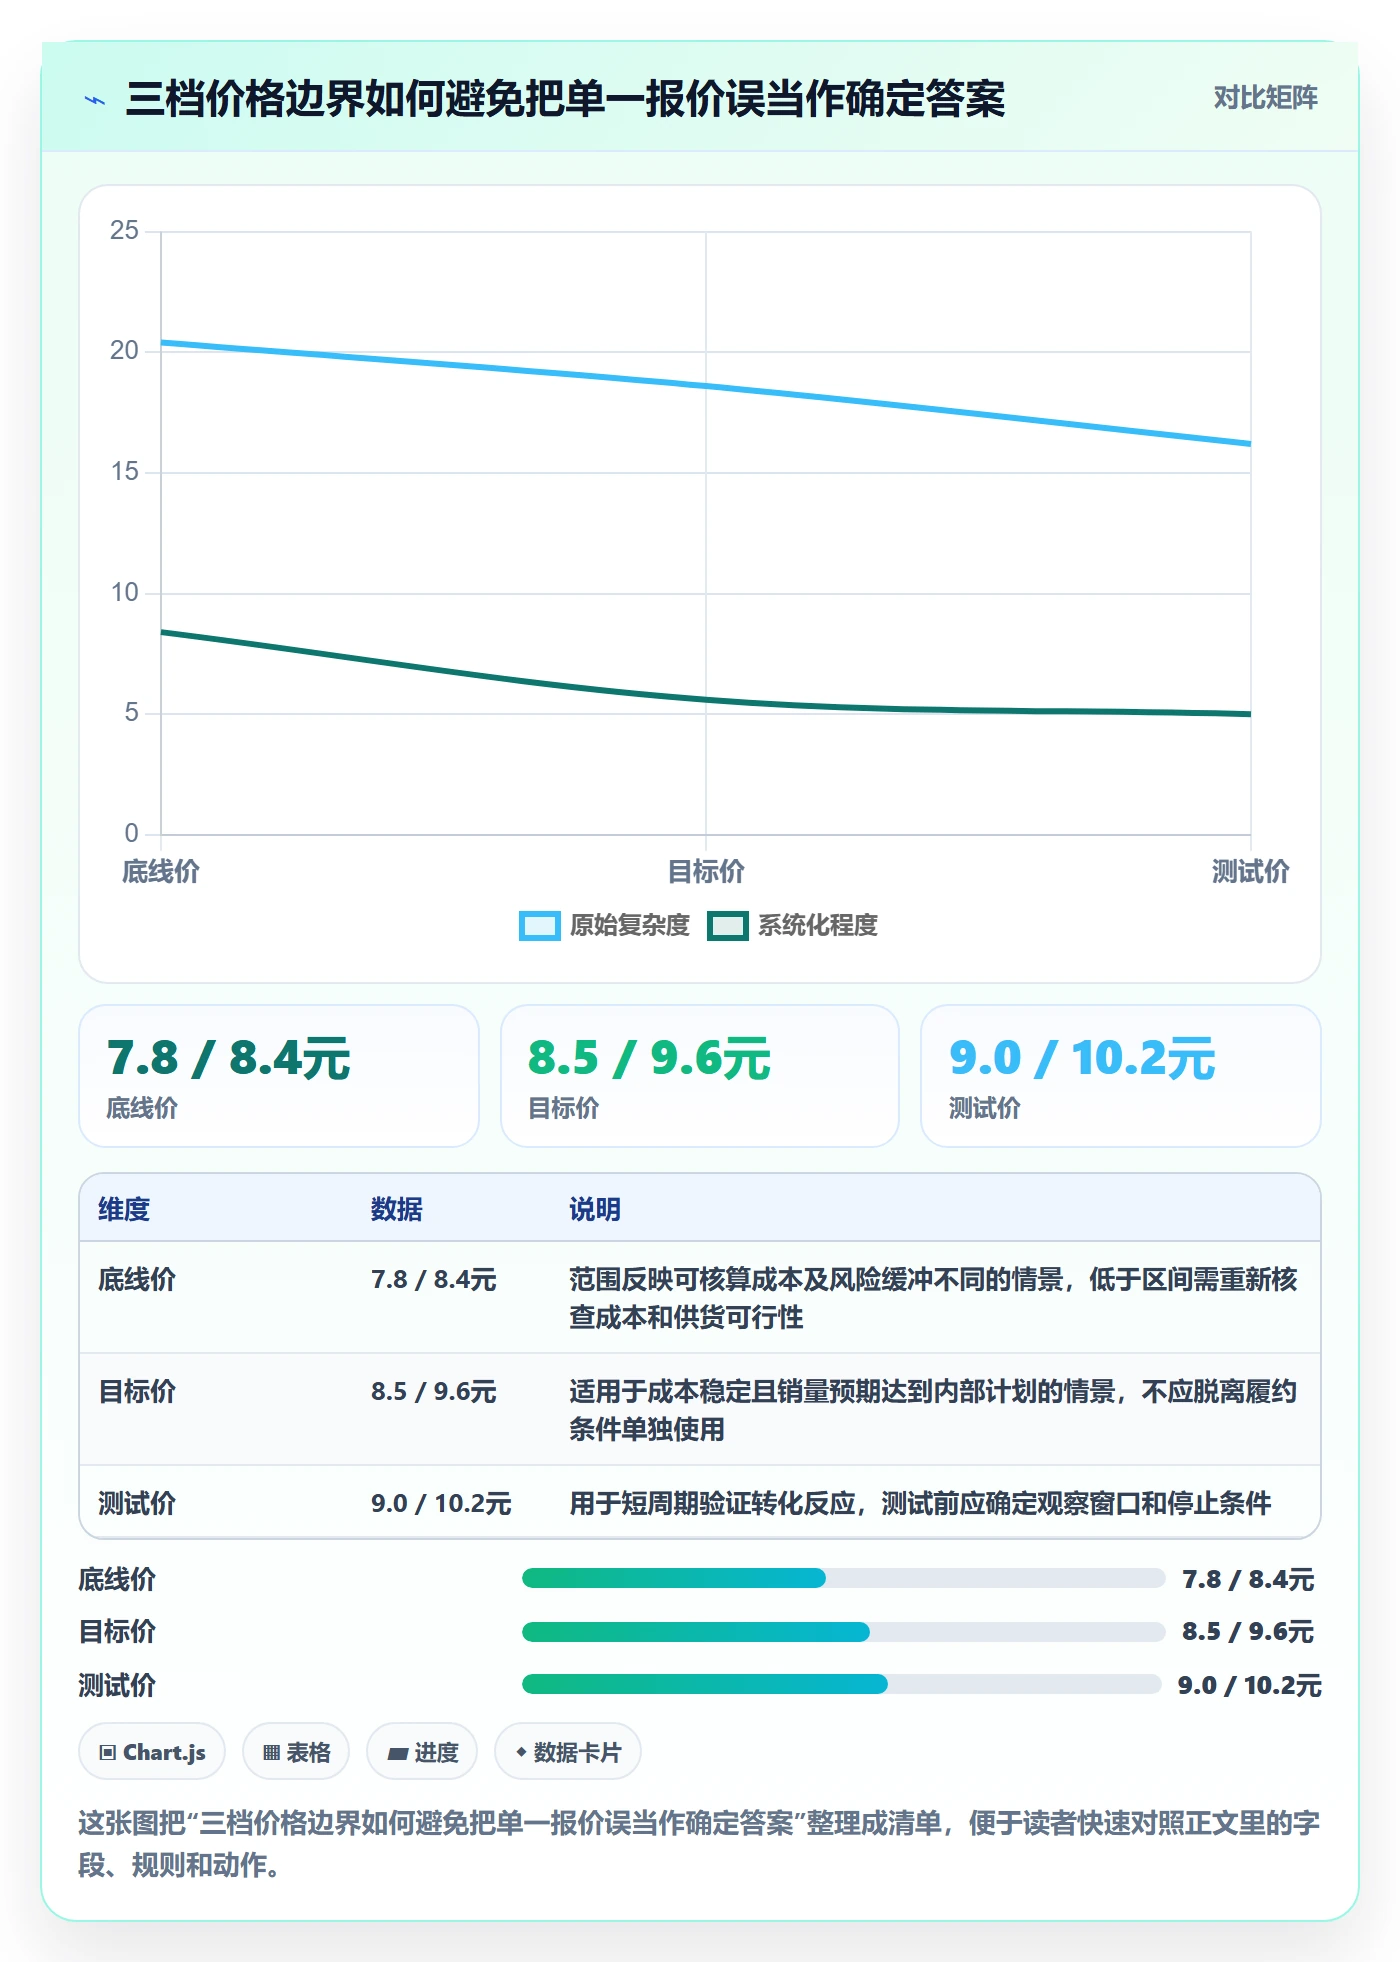Click the table description starting with 范围反映可核算成本
The height and width of the screenshot is (1962, 1400).
click(933, 1298)
